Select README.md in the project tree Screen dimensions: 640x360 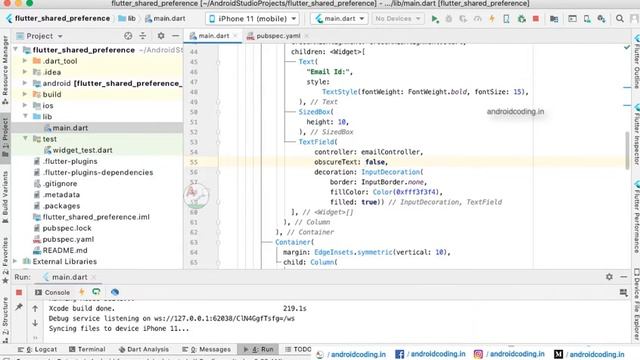click(x=64, y=250)
